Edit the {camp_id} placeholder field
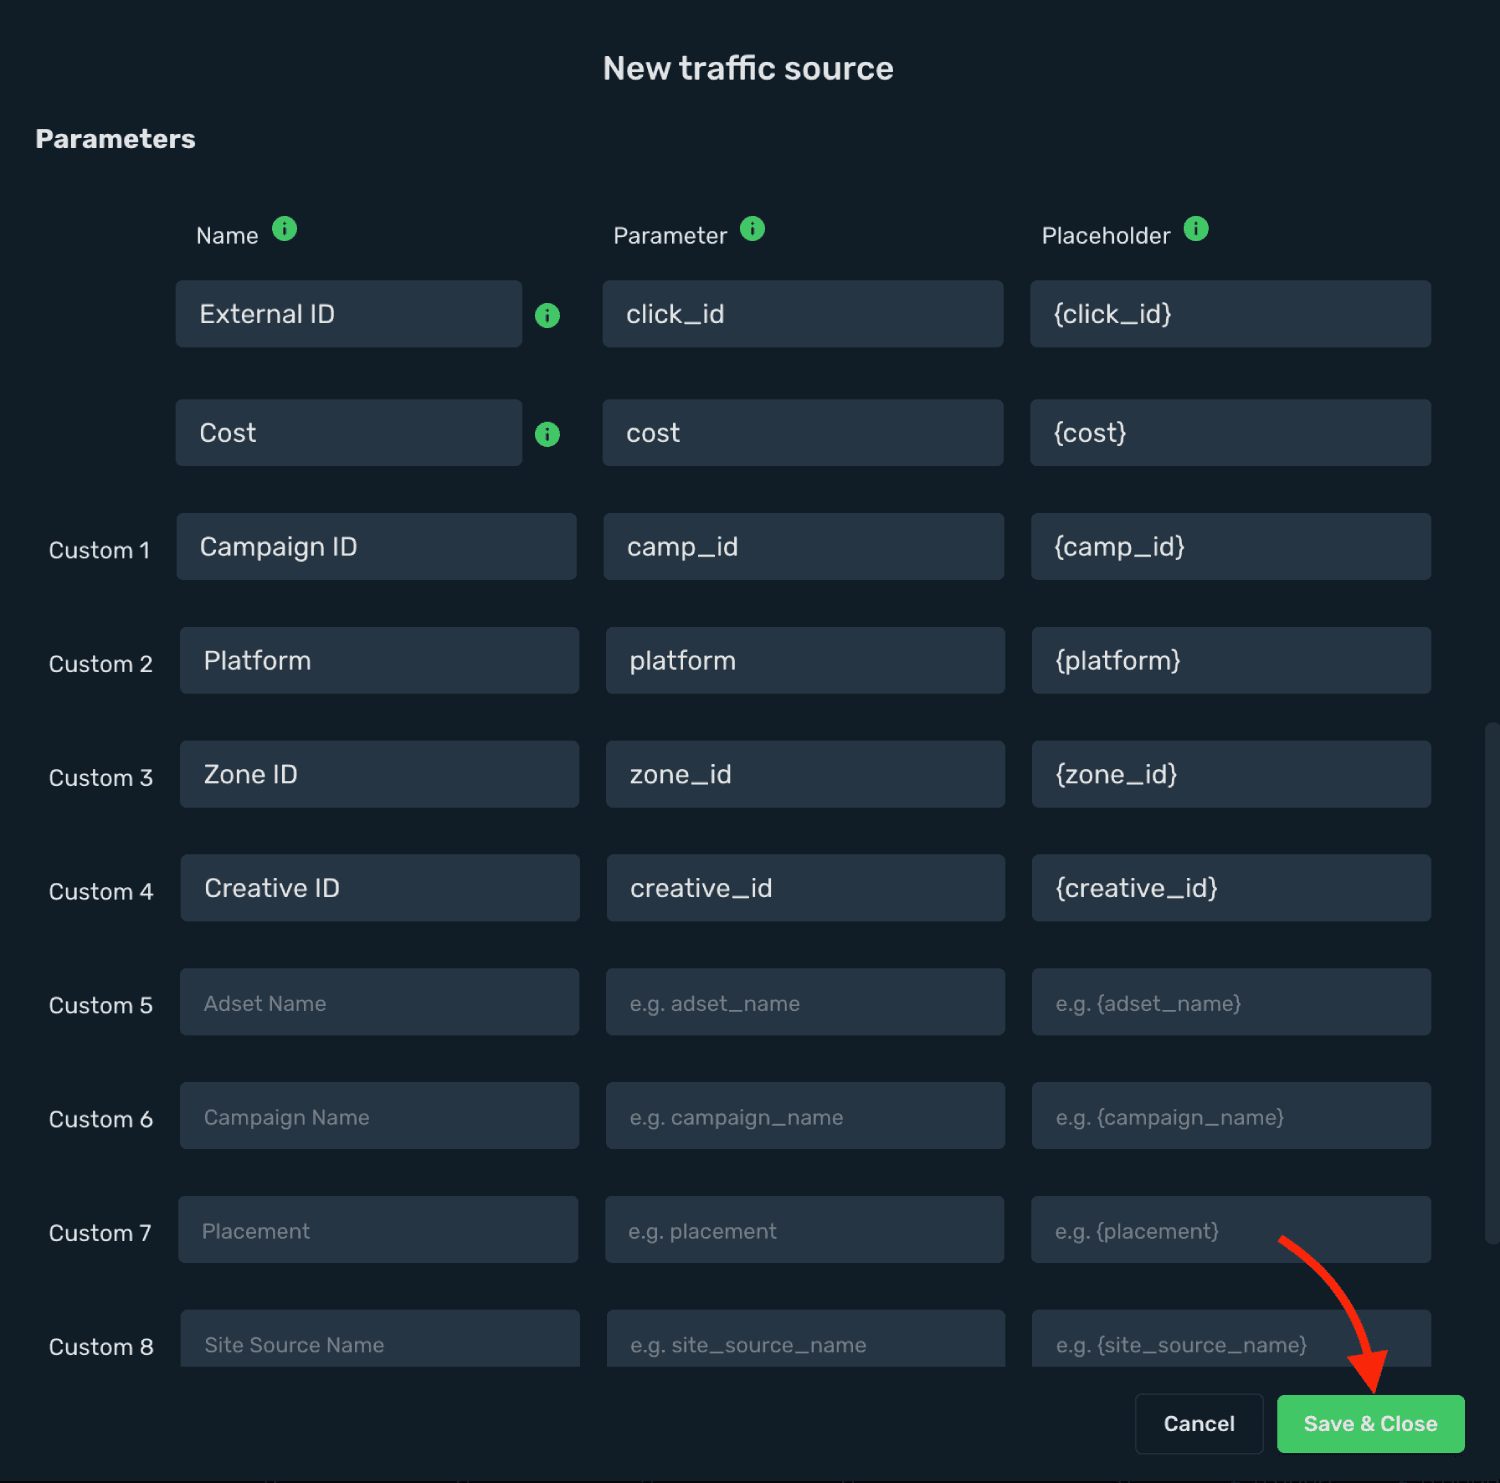This screenshot has height=1483, width=1500. pos(1231,547)
